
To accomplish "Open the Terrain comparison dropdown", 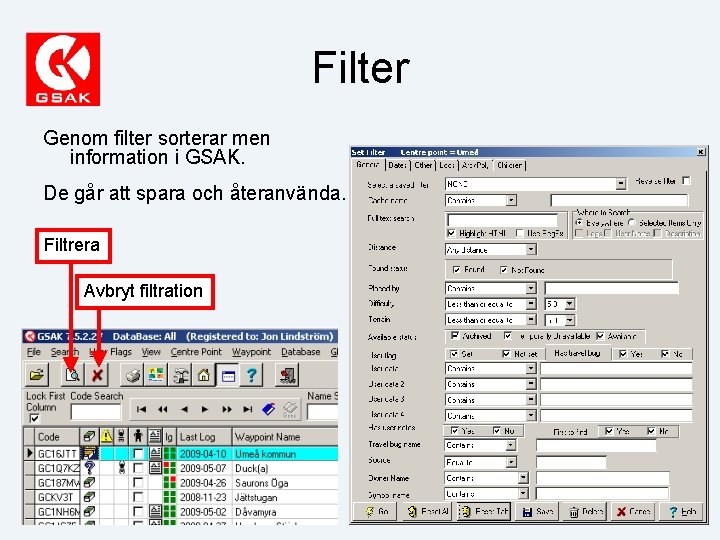I will click(531, 320).
